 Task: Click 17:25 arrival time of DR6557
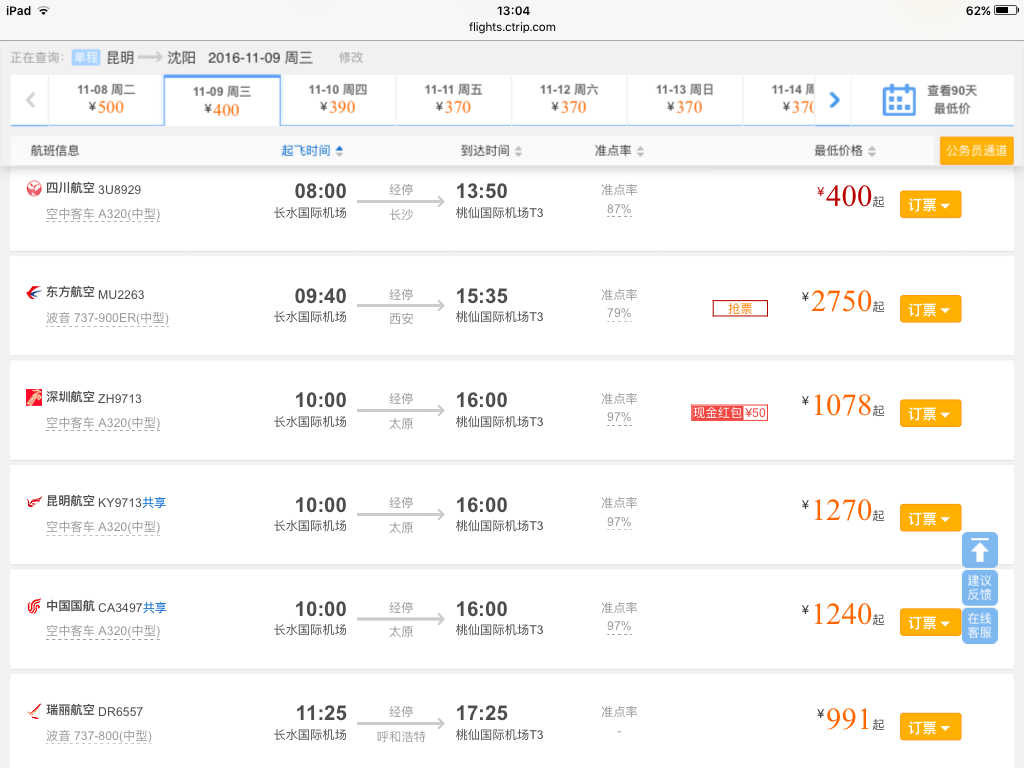click(482, 713)
